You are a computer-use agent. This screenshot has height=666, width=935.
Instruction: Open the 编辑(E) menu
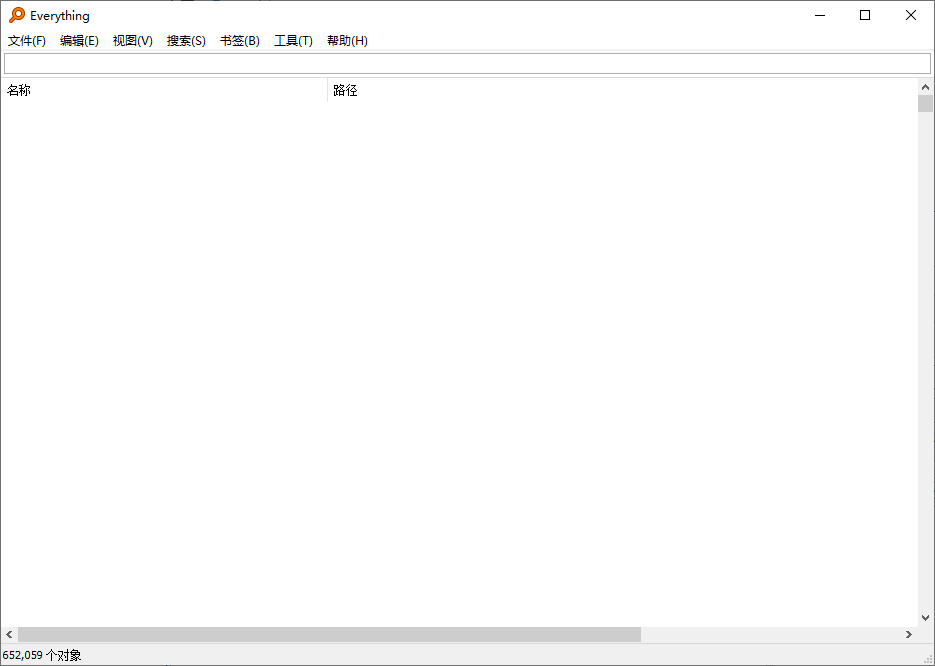click(x=79, y=40)
